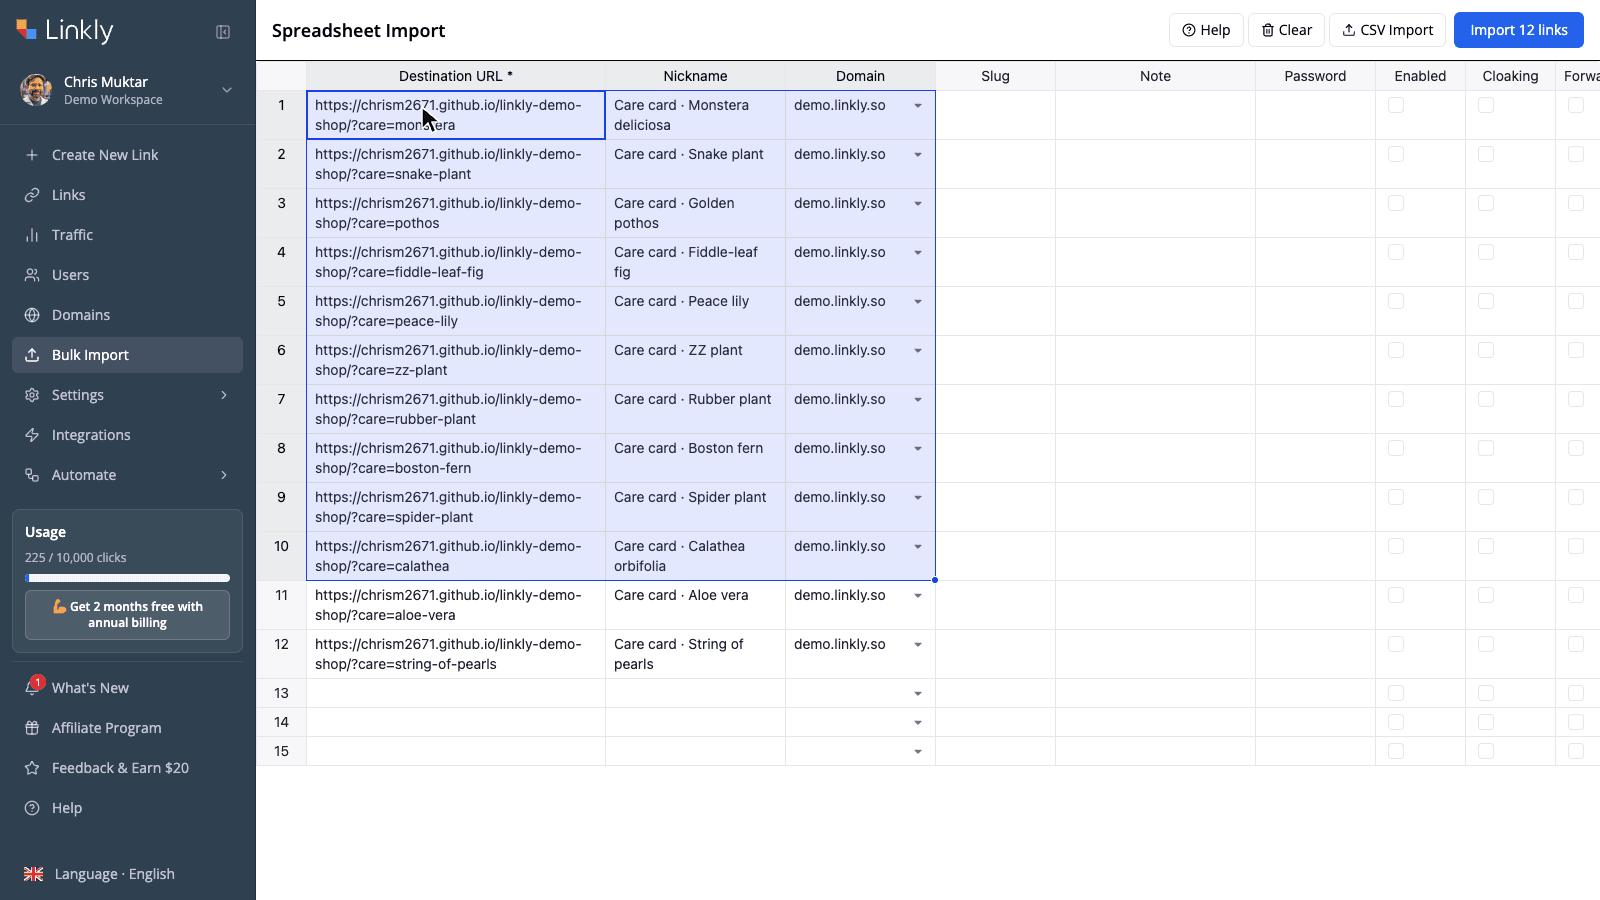Click the workflow icon beside Automate
The height and width of the screenshot is (900, 1600).
(32, 475)
